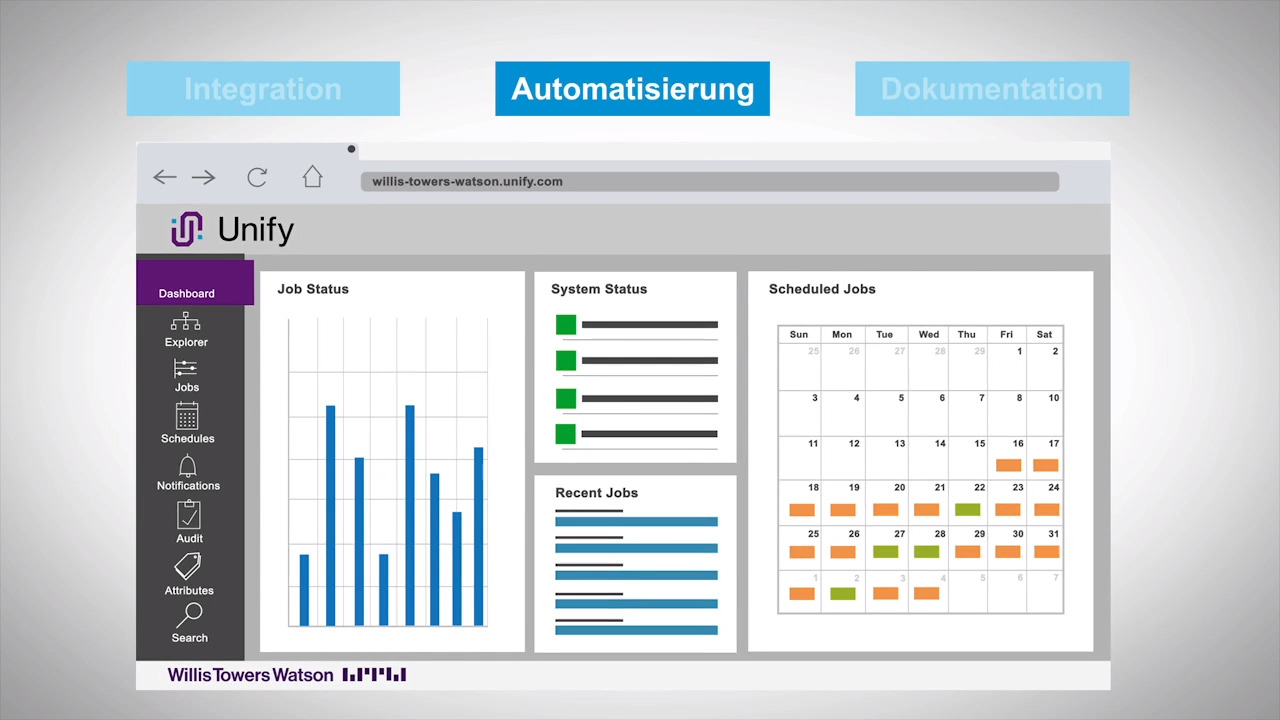Click the orange job on day 25

(x=802, y=552)
